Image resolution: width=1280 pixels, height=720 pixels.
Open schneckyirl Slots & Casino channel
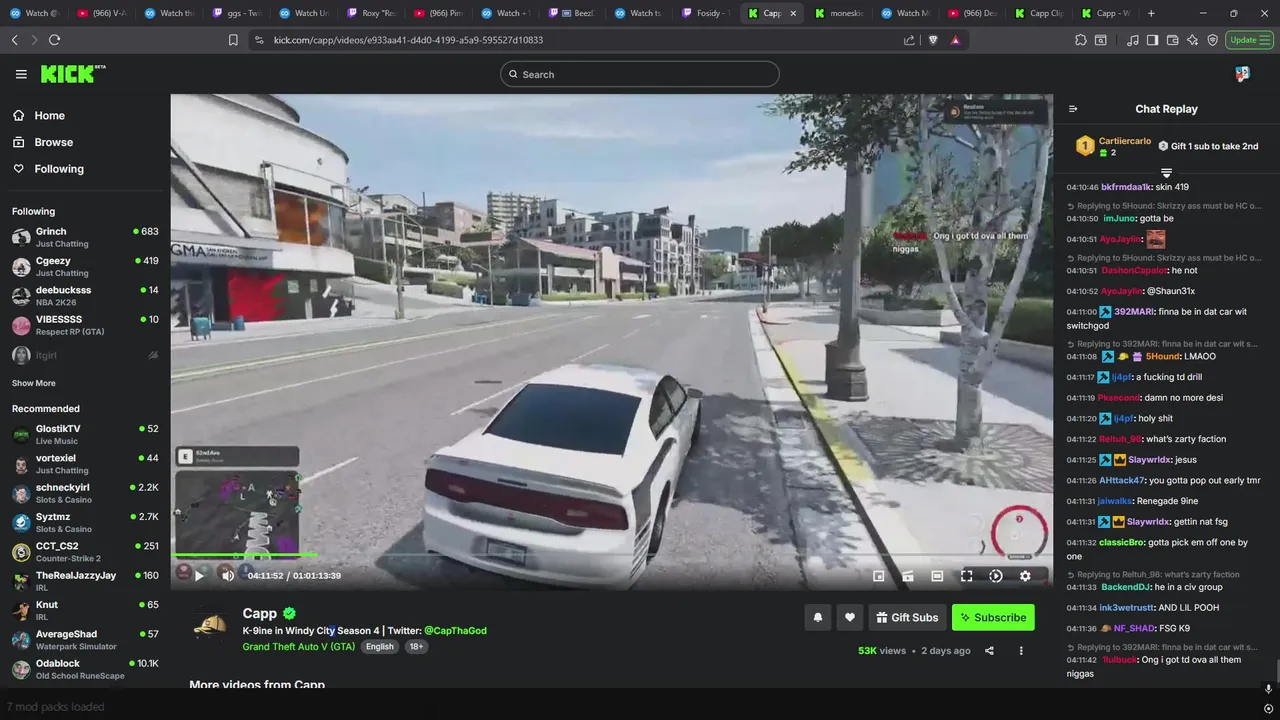(85, 493)
